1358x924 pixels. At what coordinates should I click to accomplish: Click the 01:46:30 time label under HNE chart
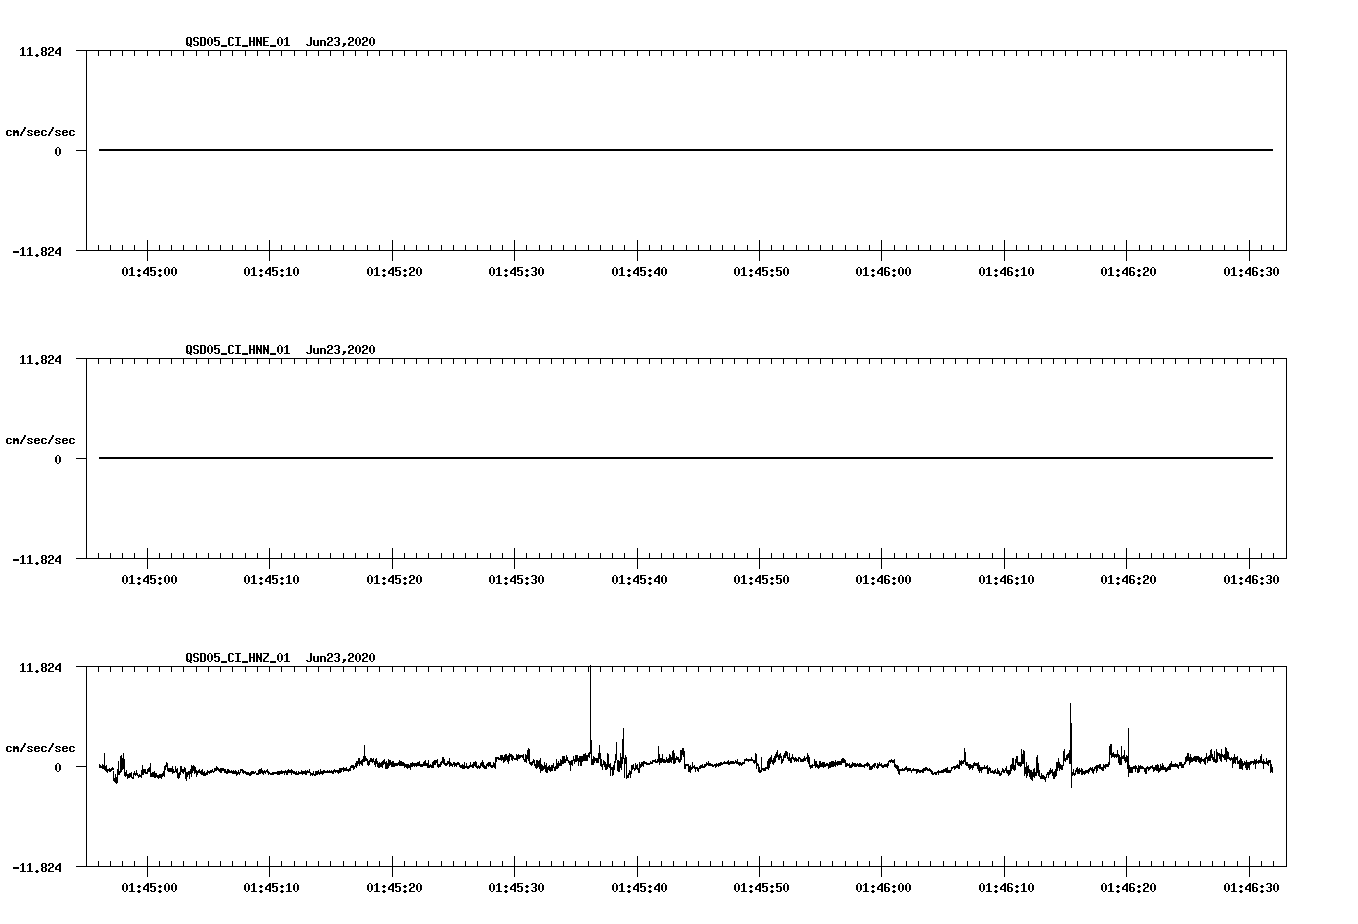1251,271
